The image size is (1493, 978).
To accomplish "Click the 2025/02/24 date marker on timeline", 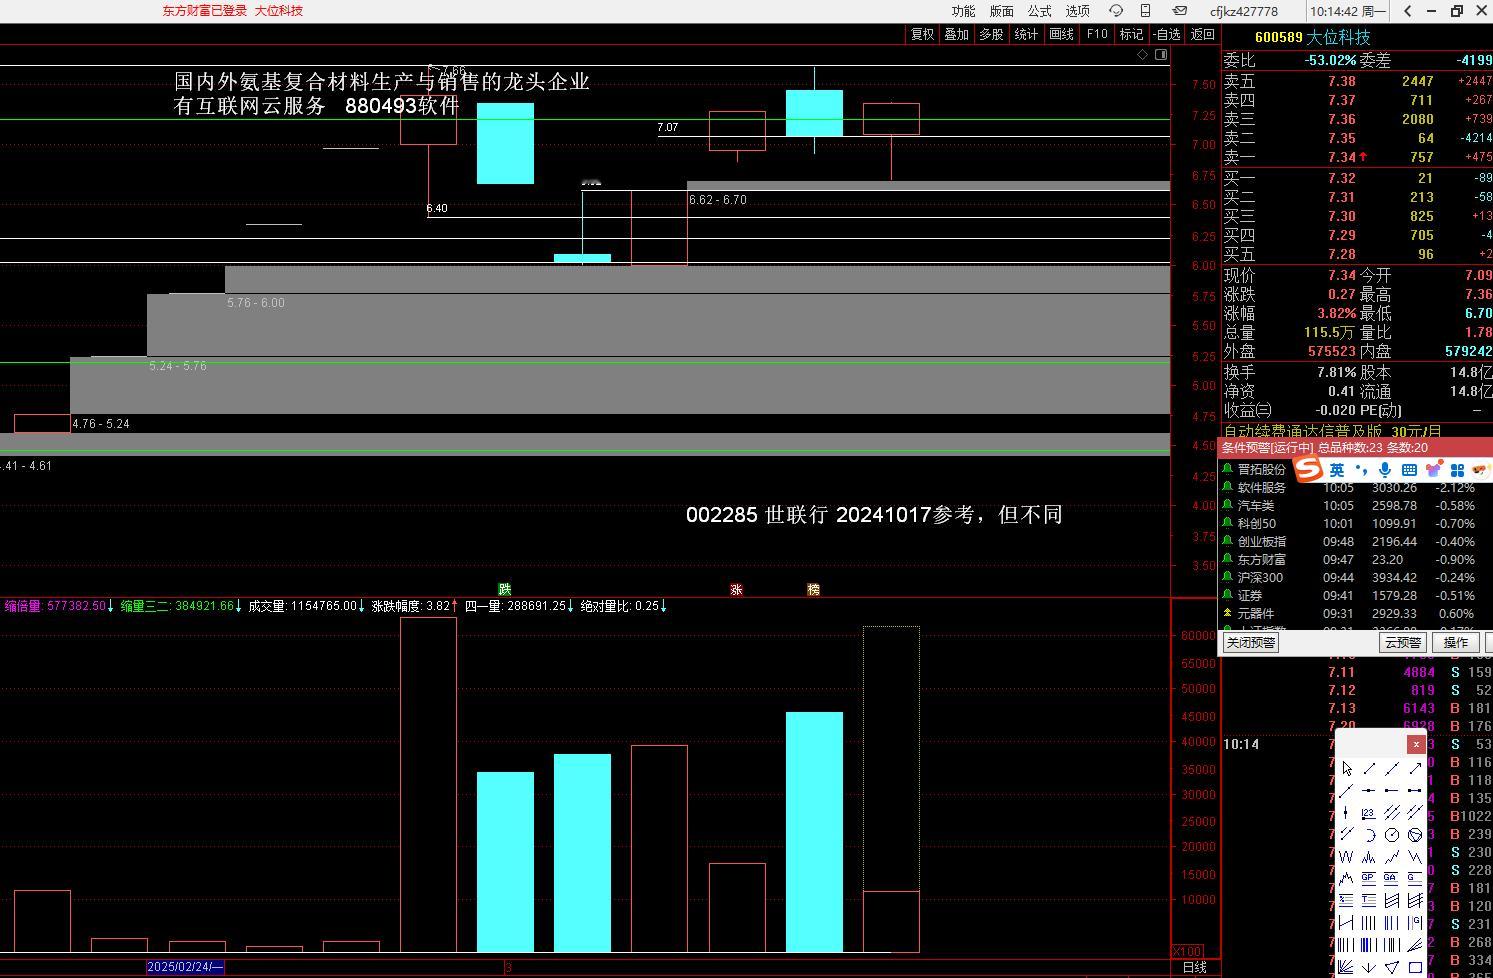I will coord(185,967).
